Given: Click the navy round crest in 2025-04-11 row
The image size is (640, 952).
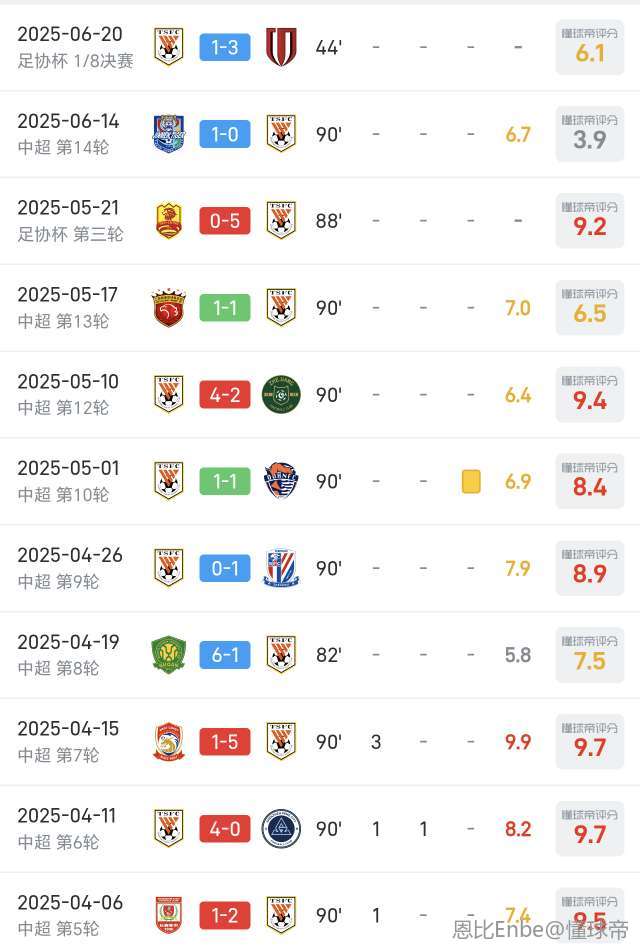Looking at the screenshot, I should click(x=281, y=829).
